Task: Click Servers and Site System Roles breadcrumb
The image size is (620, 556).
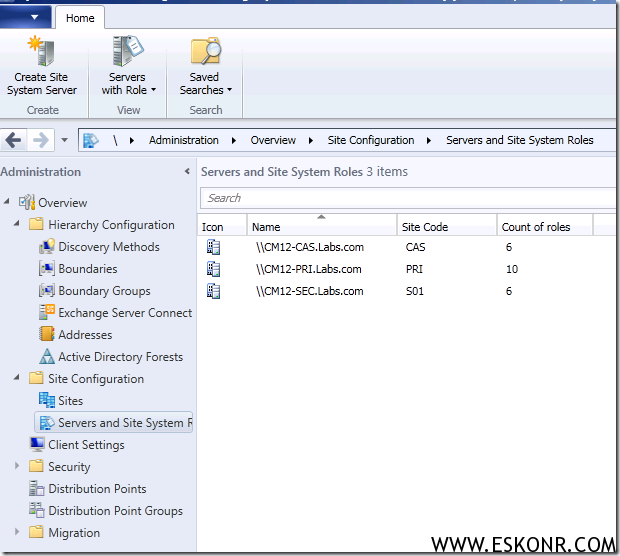Action: 520,140
